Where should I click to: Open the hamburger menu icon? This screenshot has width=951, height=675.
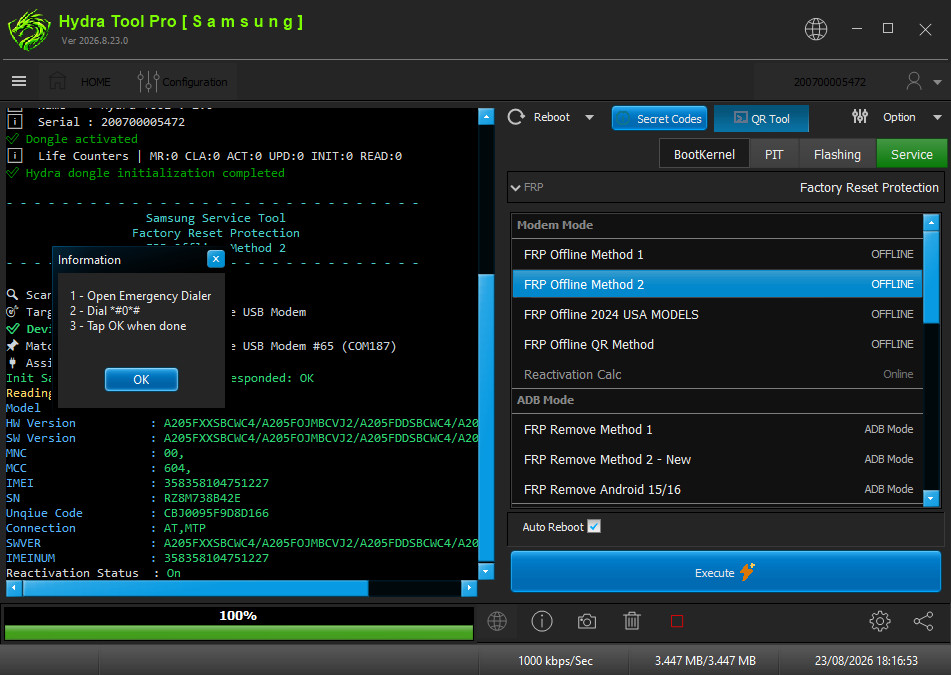click(19, 81)
